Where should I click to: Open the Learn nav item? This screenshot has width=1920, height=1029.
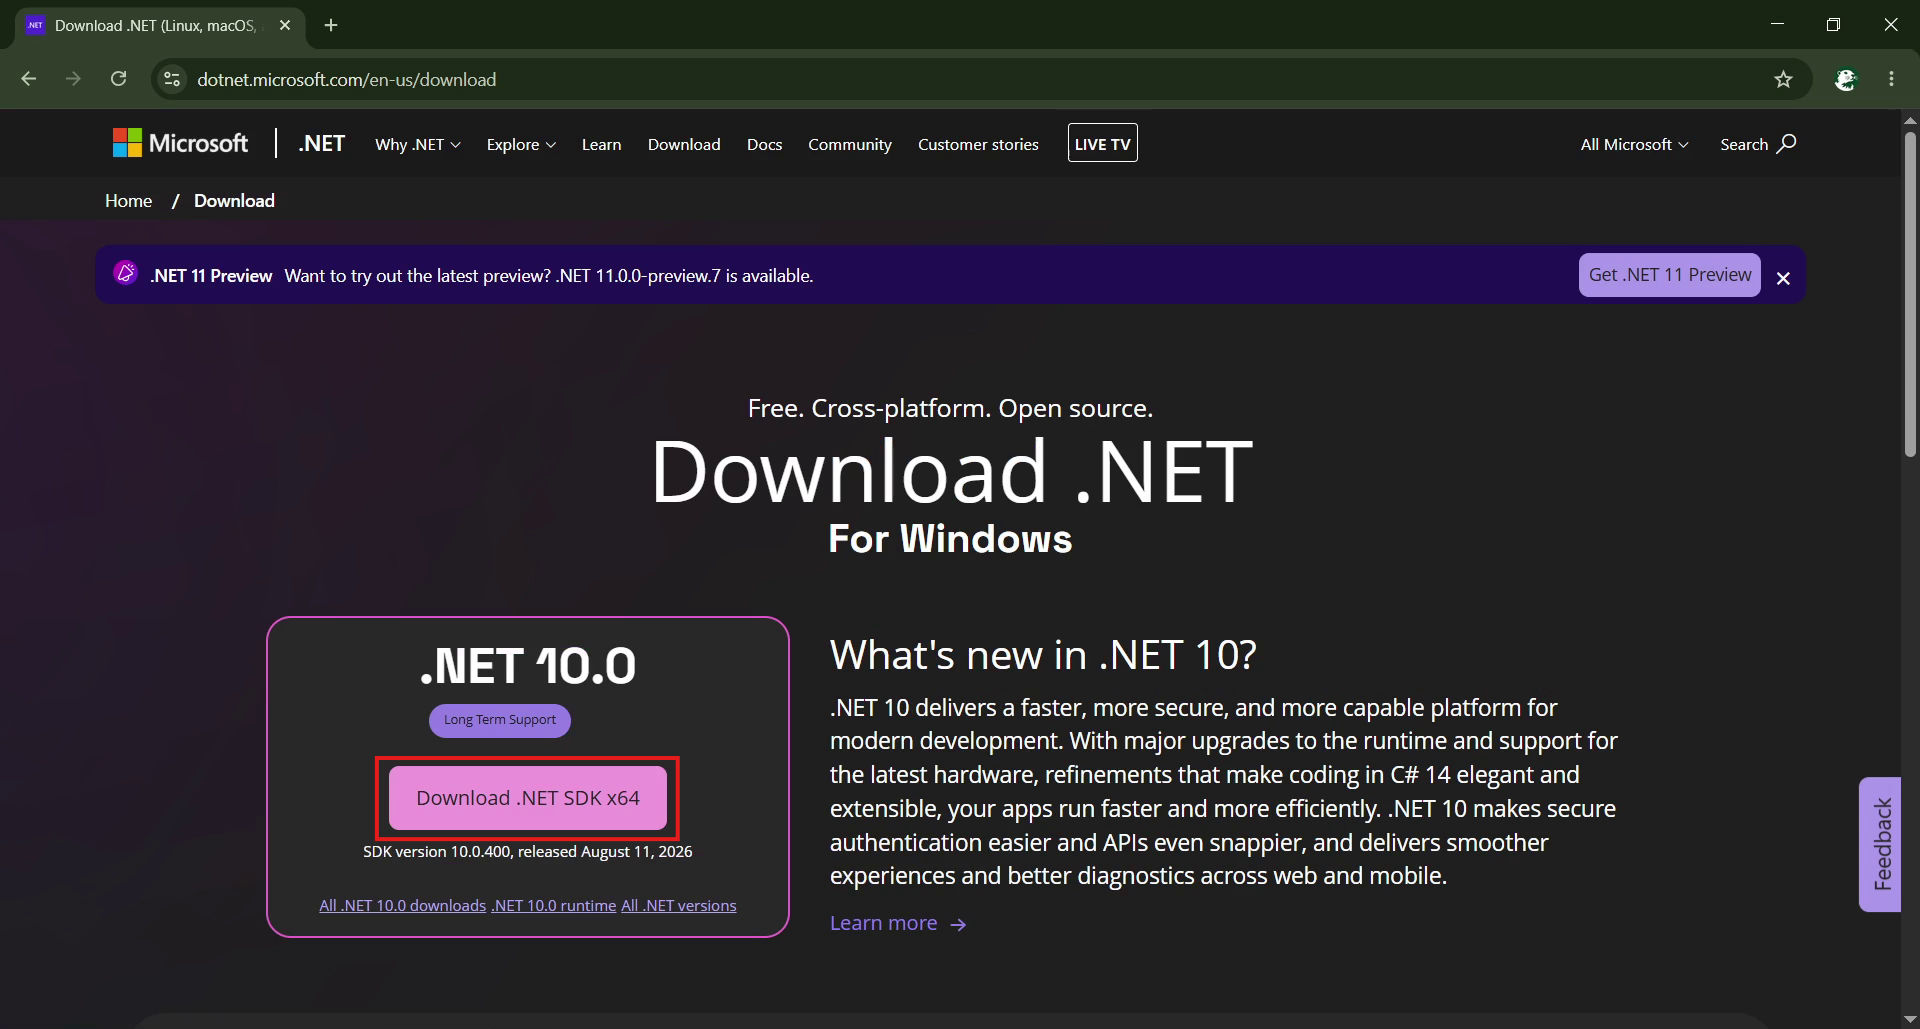tap(601, 144)
